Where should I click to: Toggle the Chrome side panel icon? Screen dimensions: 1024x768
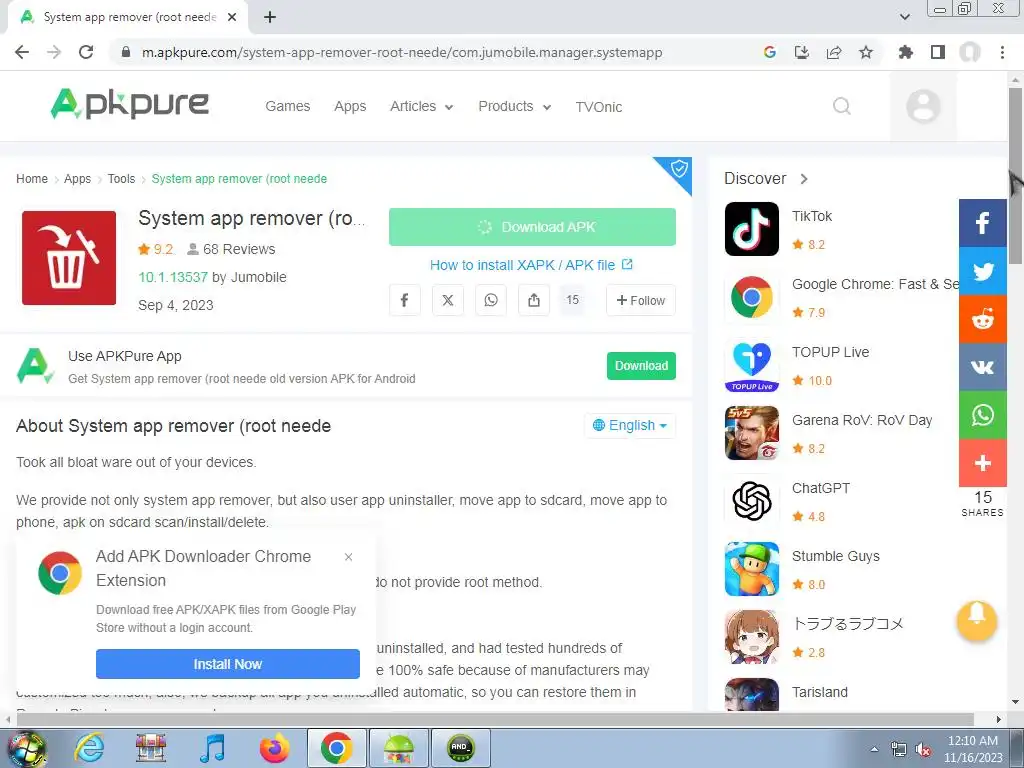pos(938,52)
